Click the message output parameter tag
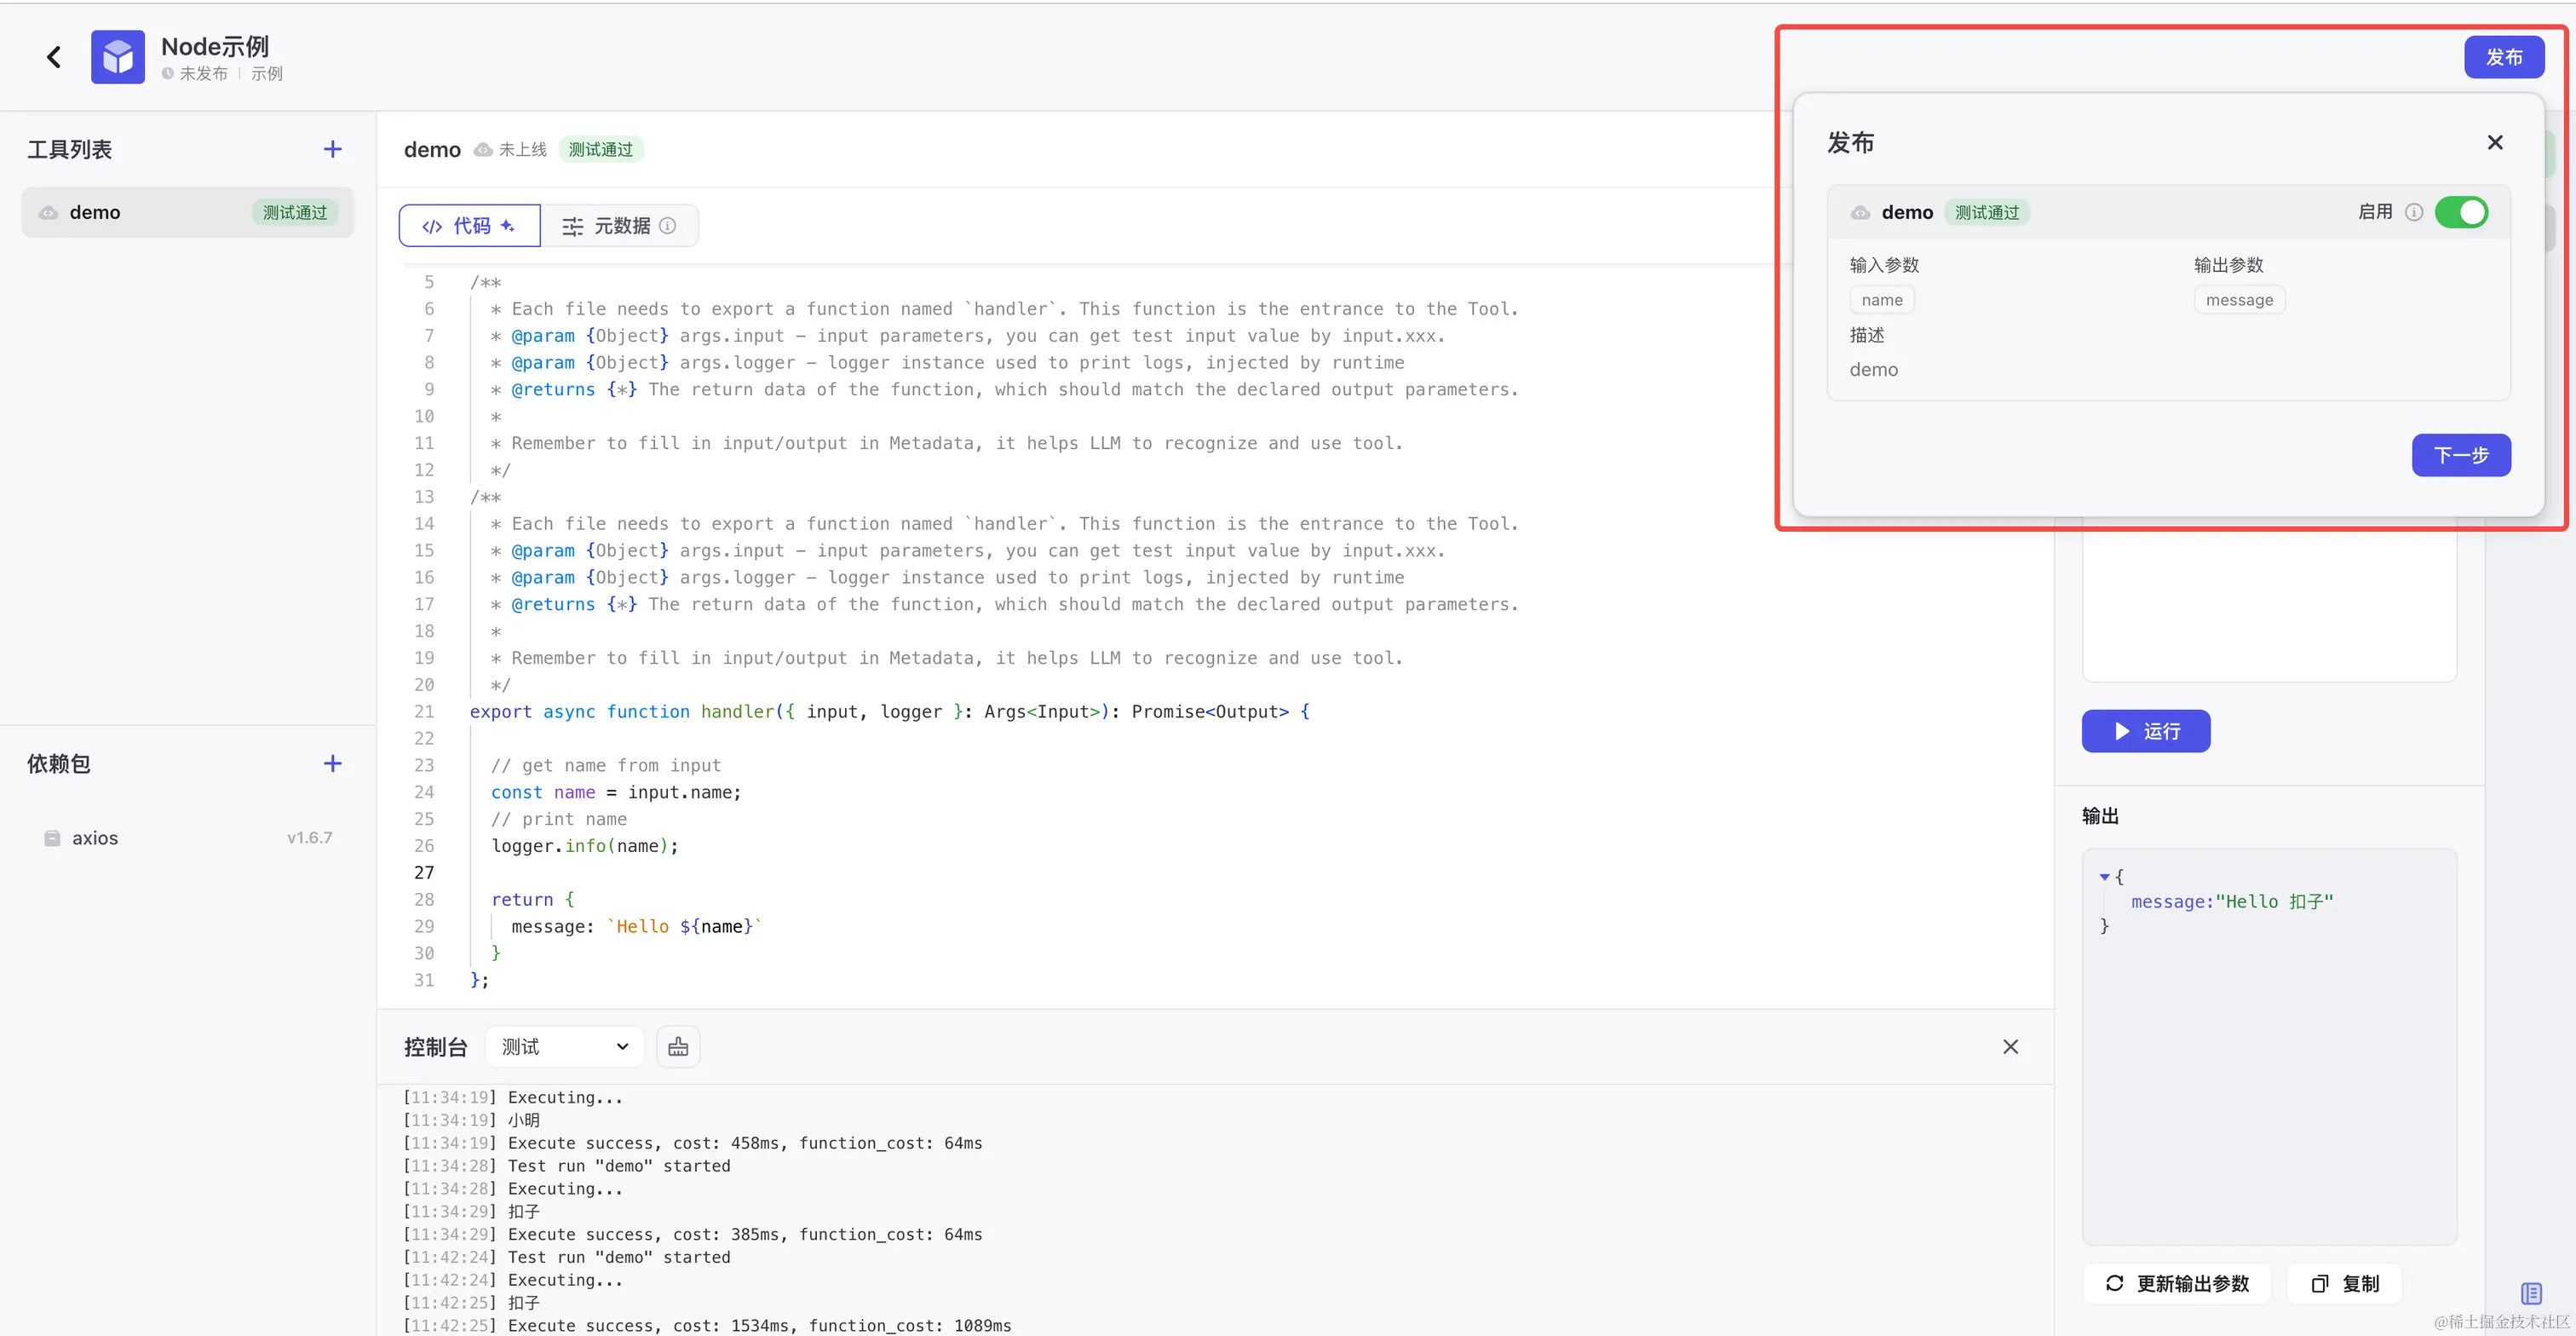Screen dimensions: 2576x1336 coord(2239,300)
